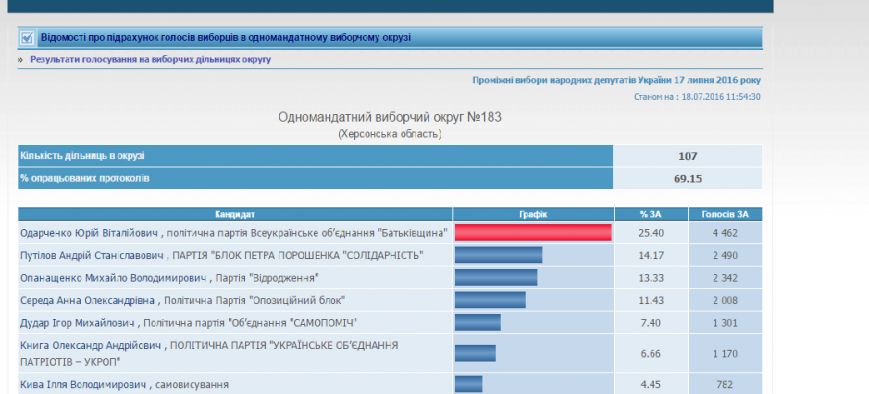Click the value 107
The height and width of the screenshot is (394, 869).
[687, 156]
